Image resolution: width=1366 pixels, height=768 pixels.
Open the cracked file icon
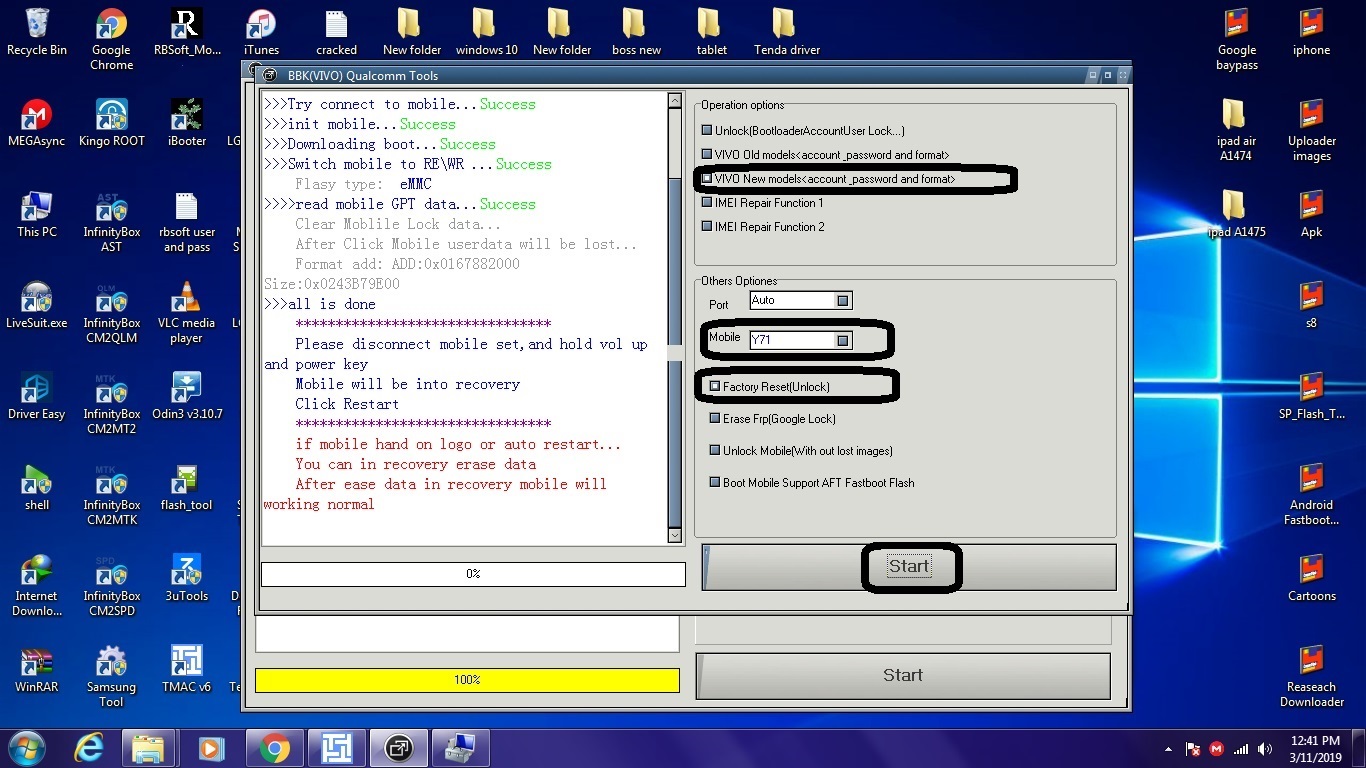tap(336, 32)
